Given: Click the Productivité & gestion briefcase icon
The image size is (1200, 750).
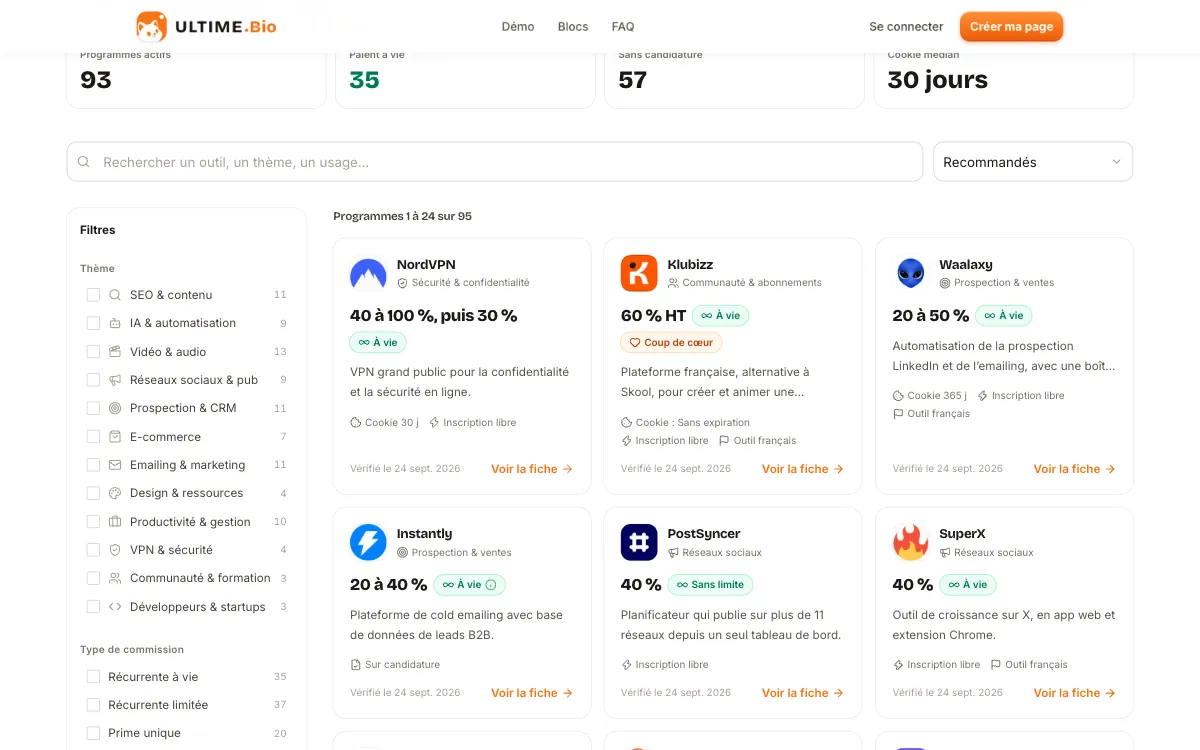Looking at the screenshot, I should (115, 522).
